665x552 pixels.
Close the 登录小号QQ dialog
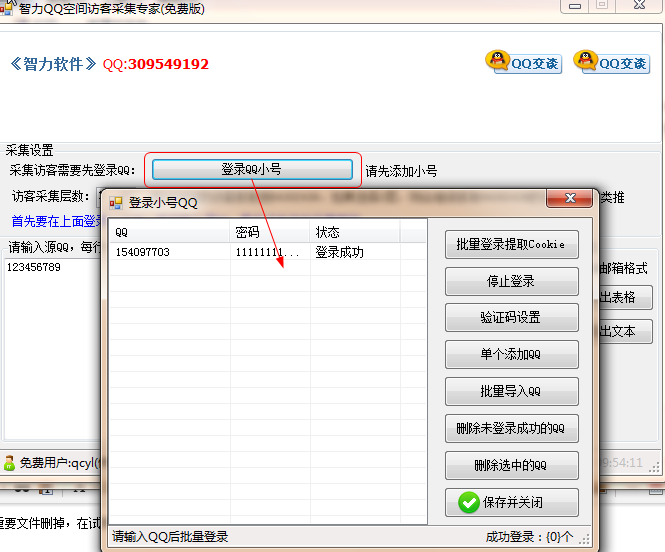coord(570,198)
